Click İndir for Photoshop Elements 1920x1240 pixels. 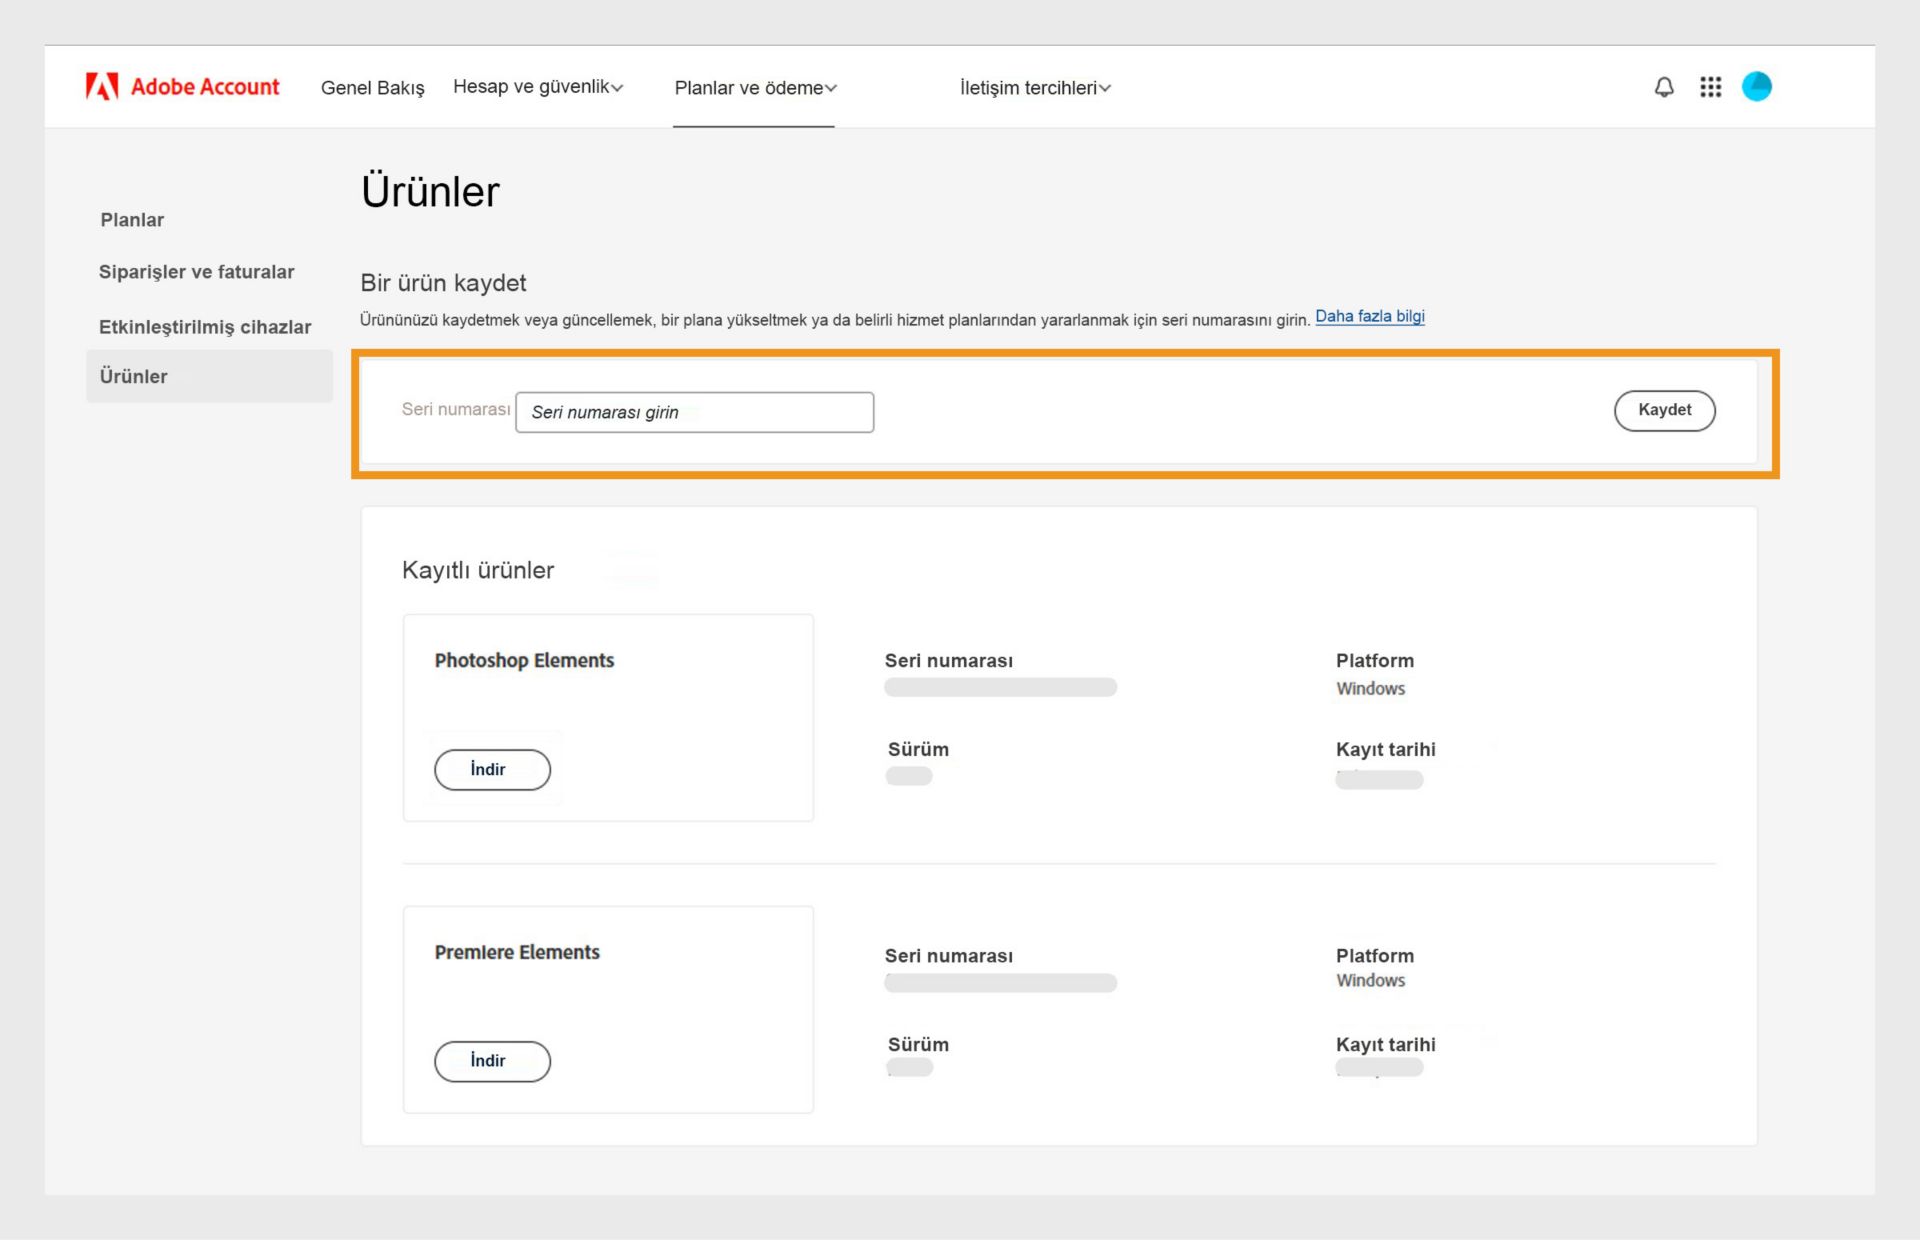[492, 769]
